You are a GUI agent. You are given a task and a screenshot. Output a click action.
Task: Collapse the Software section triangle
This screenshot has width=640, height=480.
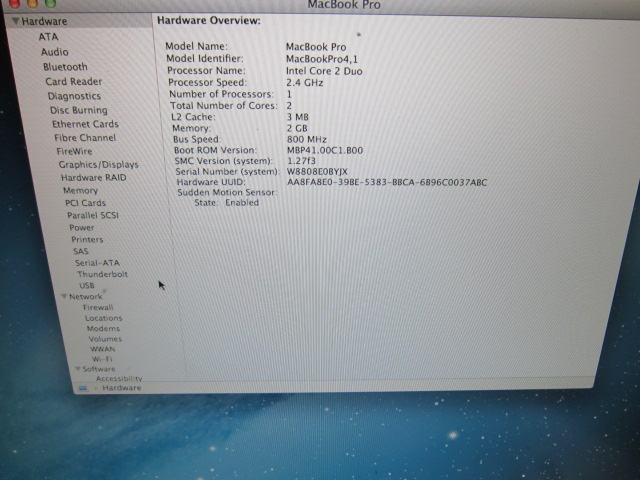point(77,369)
